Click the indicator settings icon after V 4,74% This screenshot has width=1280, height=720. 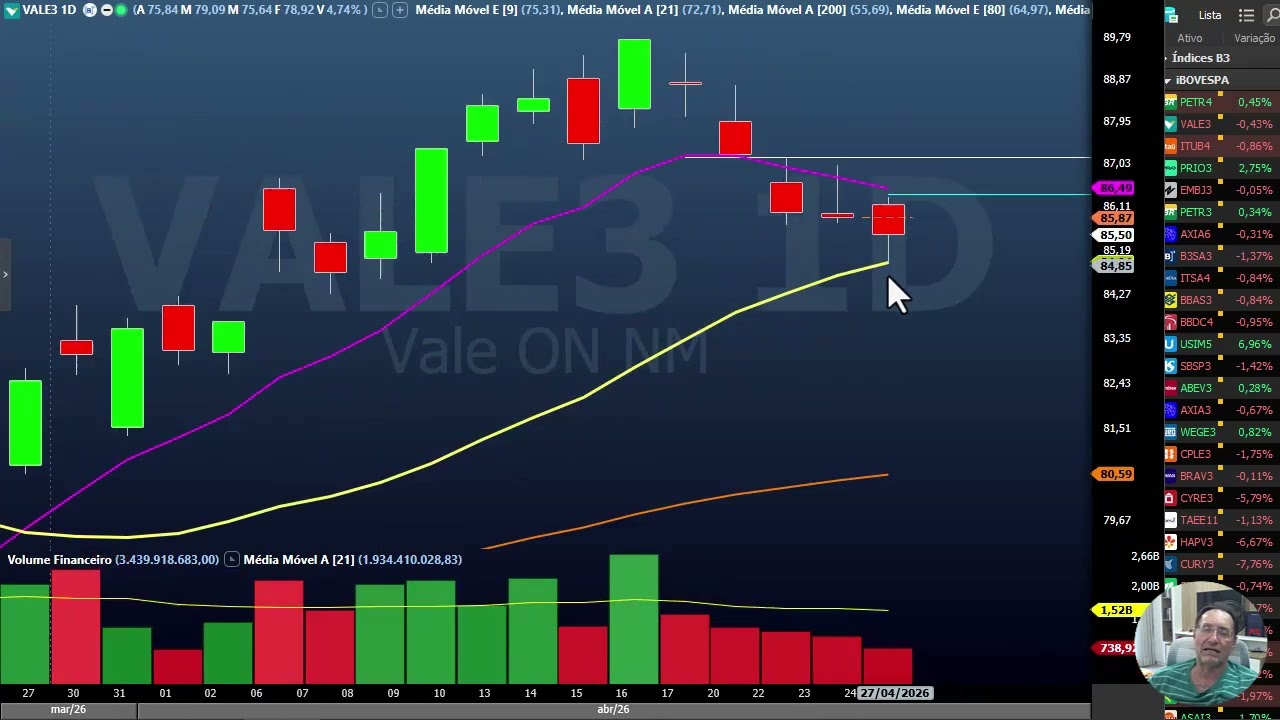coord(380,10)
